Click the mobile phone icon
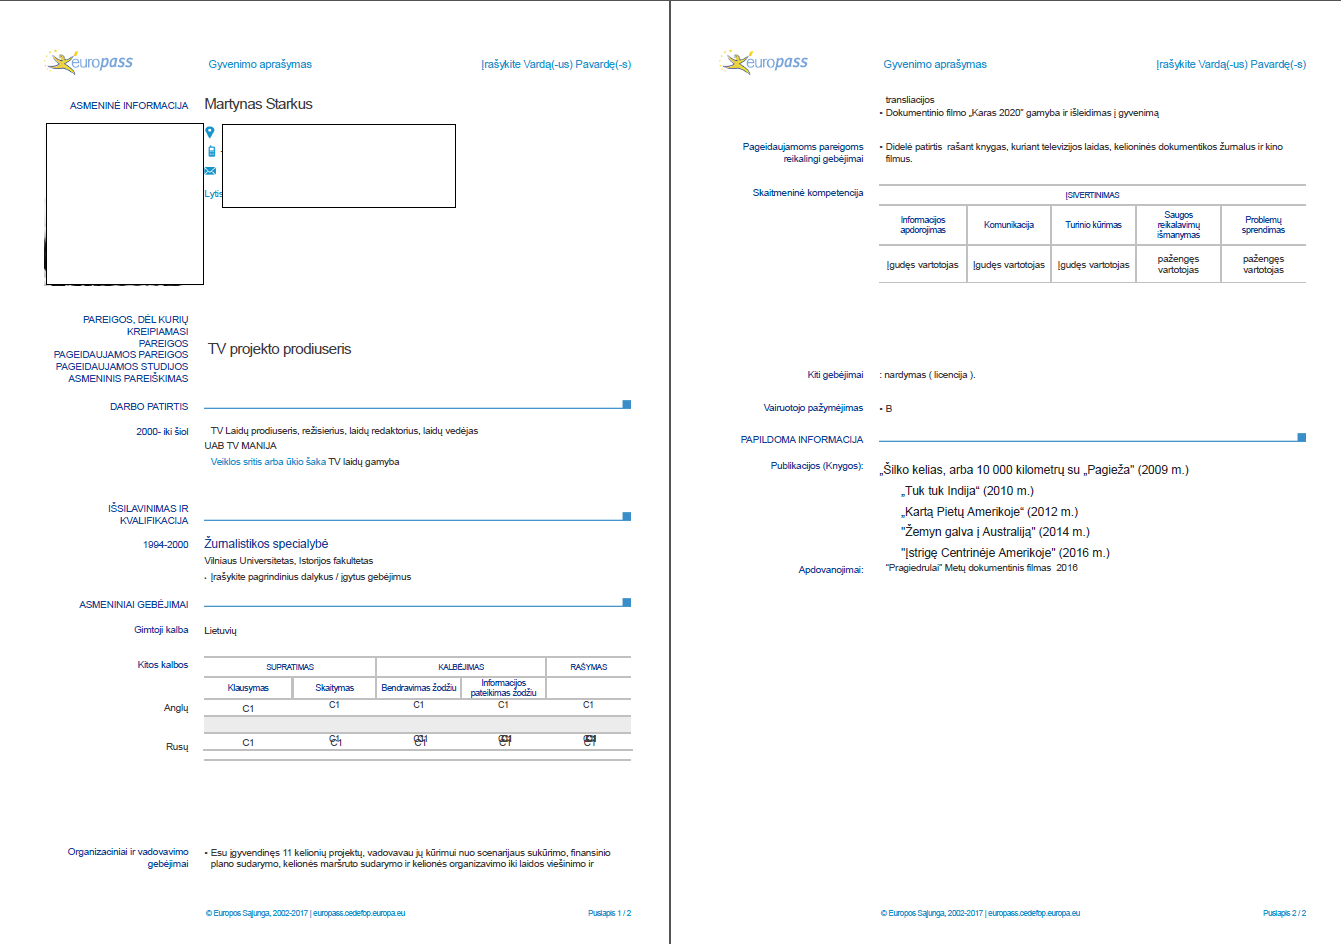 [x=211, y=151]
